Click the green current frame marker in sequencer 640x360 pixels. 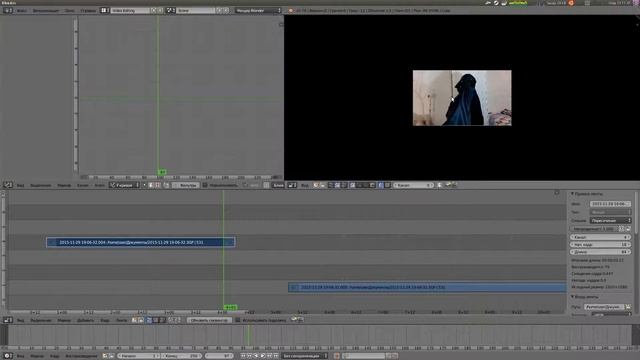tap(230, 307)
